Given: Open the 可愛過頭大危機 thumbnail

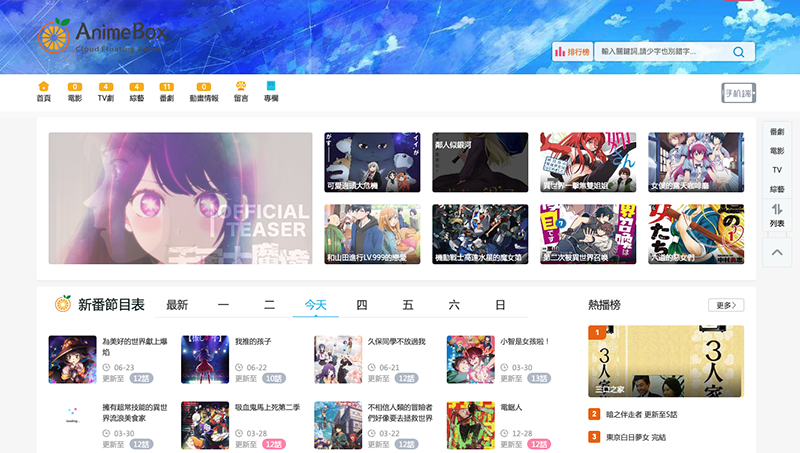Looking at the screenshot, I should 372,162.
